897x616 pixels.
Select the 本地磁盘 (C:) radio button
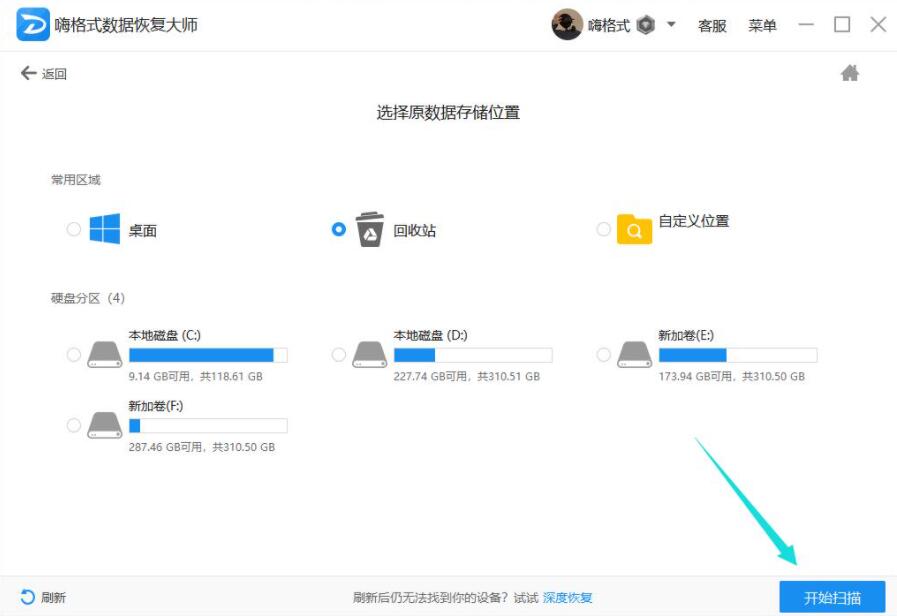click(74, 355)
